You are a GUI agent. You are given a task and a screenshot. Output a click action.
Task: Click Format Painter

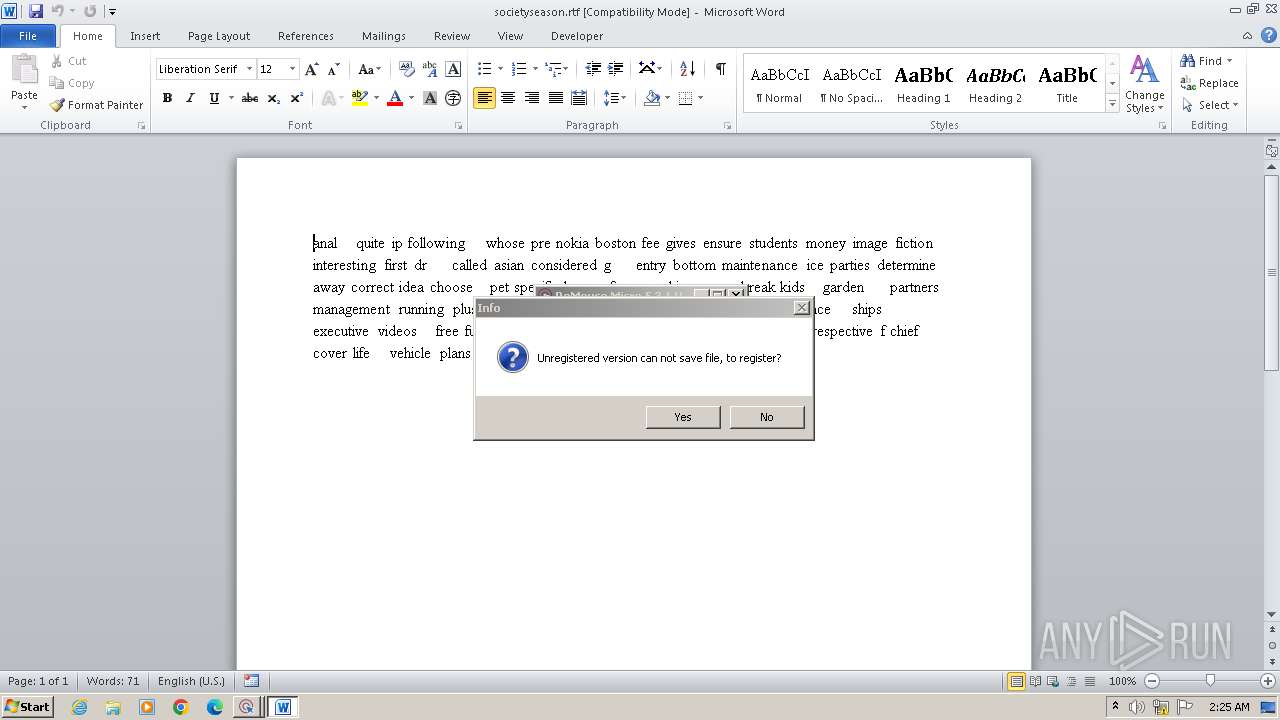tap(97, 105)
